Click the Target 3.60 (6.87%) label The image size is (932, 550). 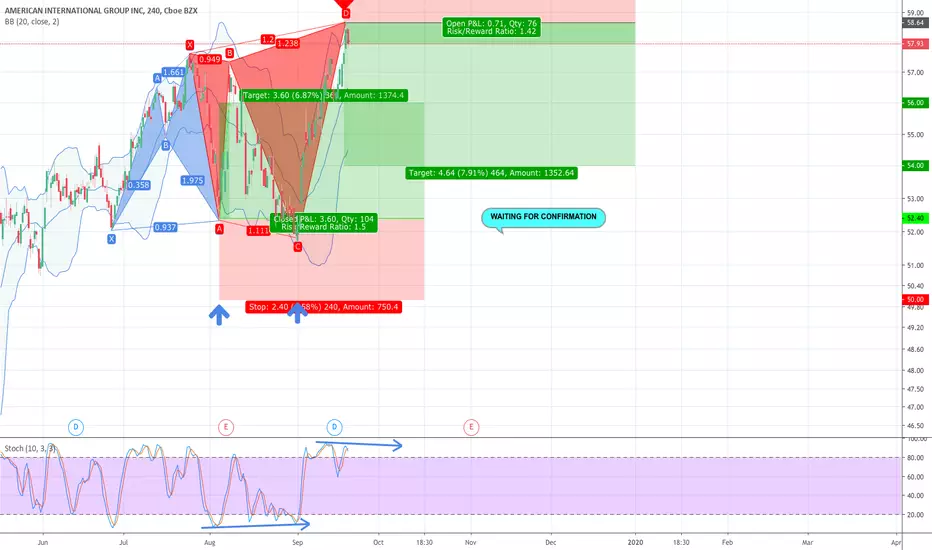pyautogui.click(x=324, y=95)
